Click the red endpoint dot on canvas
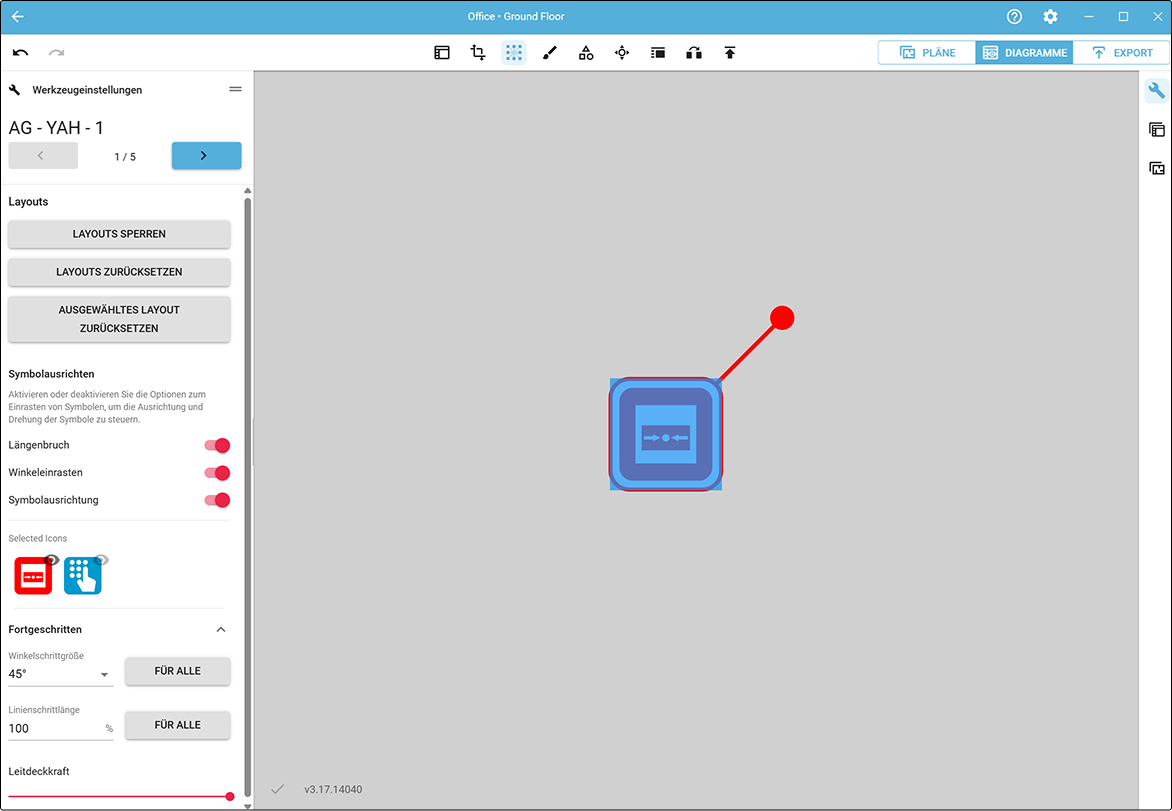Viewport: 1172px width, 811px height. click(782, 318)
